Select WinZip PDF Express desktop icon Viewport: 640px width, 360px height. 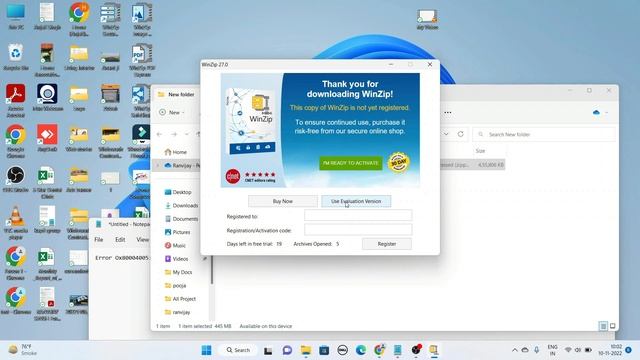coord(142,60)
